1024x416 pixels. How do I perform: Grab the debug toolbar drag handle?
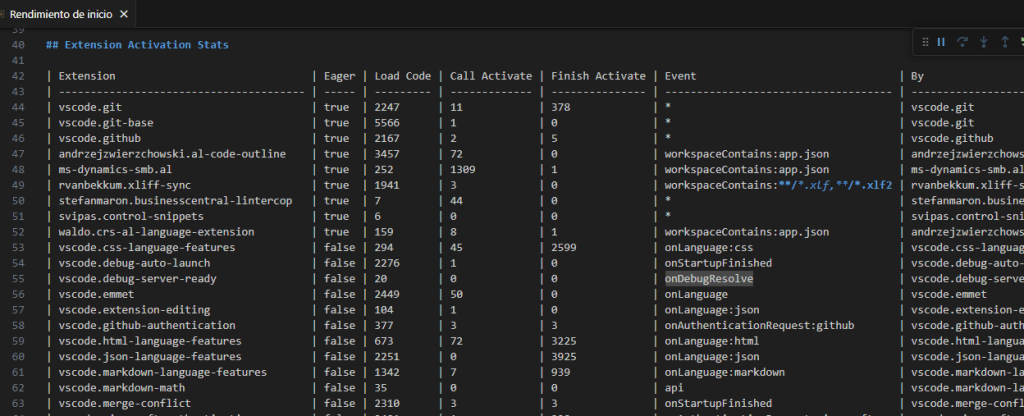(x=925, y=42)
